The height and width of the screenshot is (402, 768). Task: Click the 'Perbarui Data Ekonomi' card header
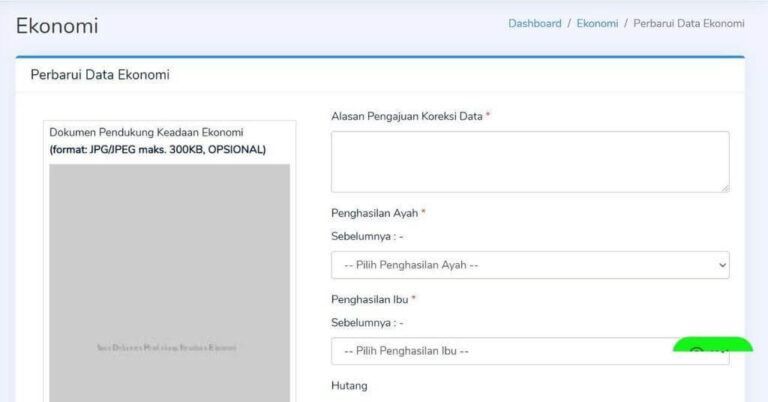click(x=100, y=75)
